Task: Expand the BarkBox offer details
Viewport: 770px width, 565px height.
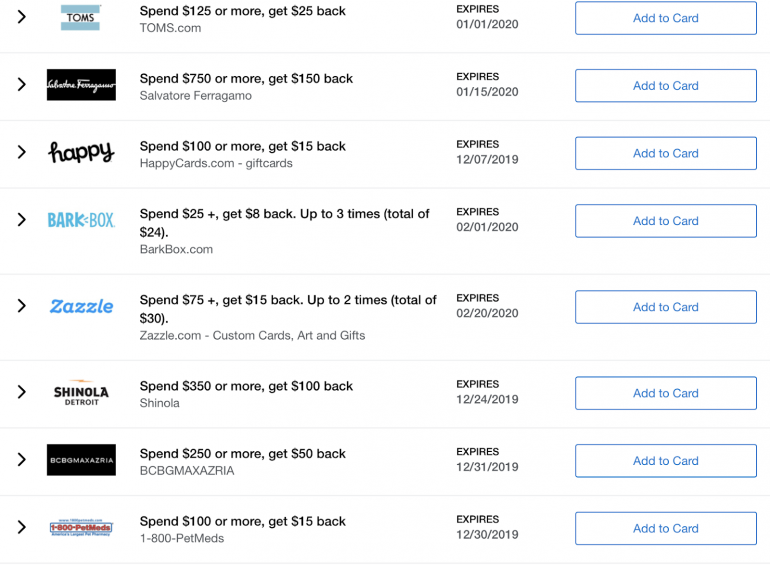Action: click(x=21, y=220)
